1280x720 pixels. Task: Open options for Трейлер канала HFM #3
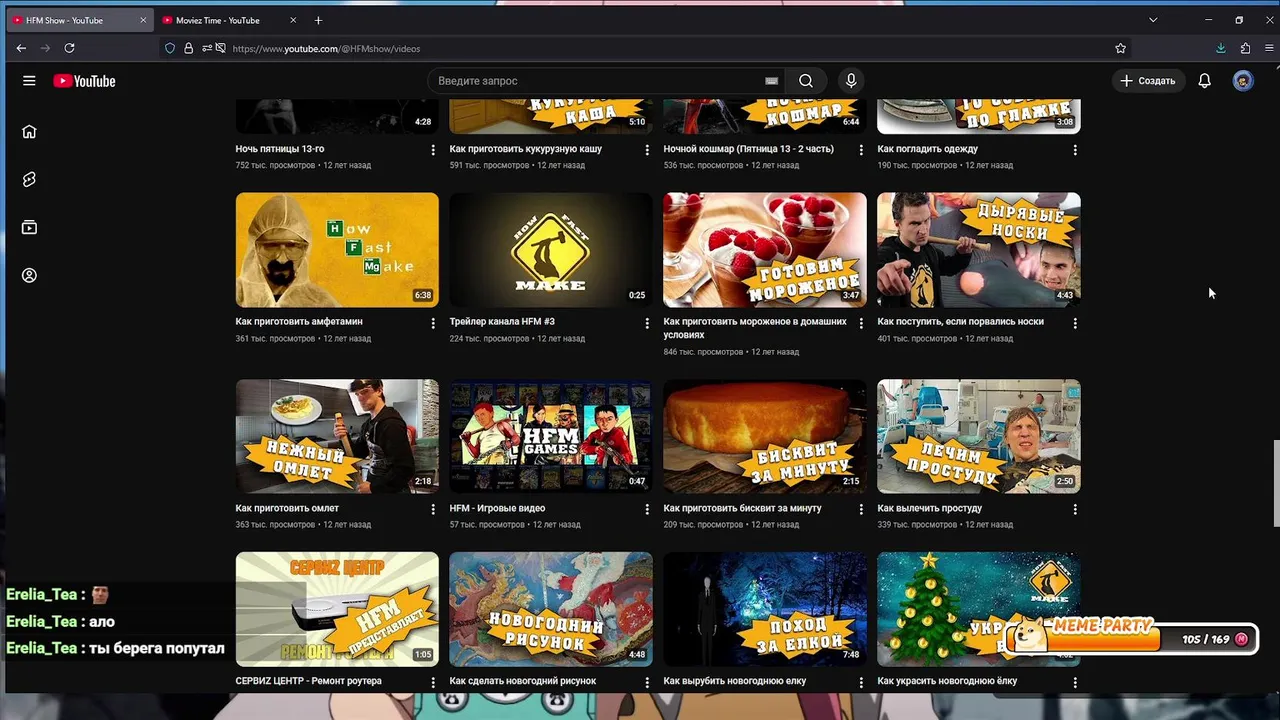point(647,323)
